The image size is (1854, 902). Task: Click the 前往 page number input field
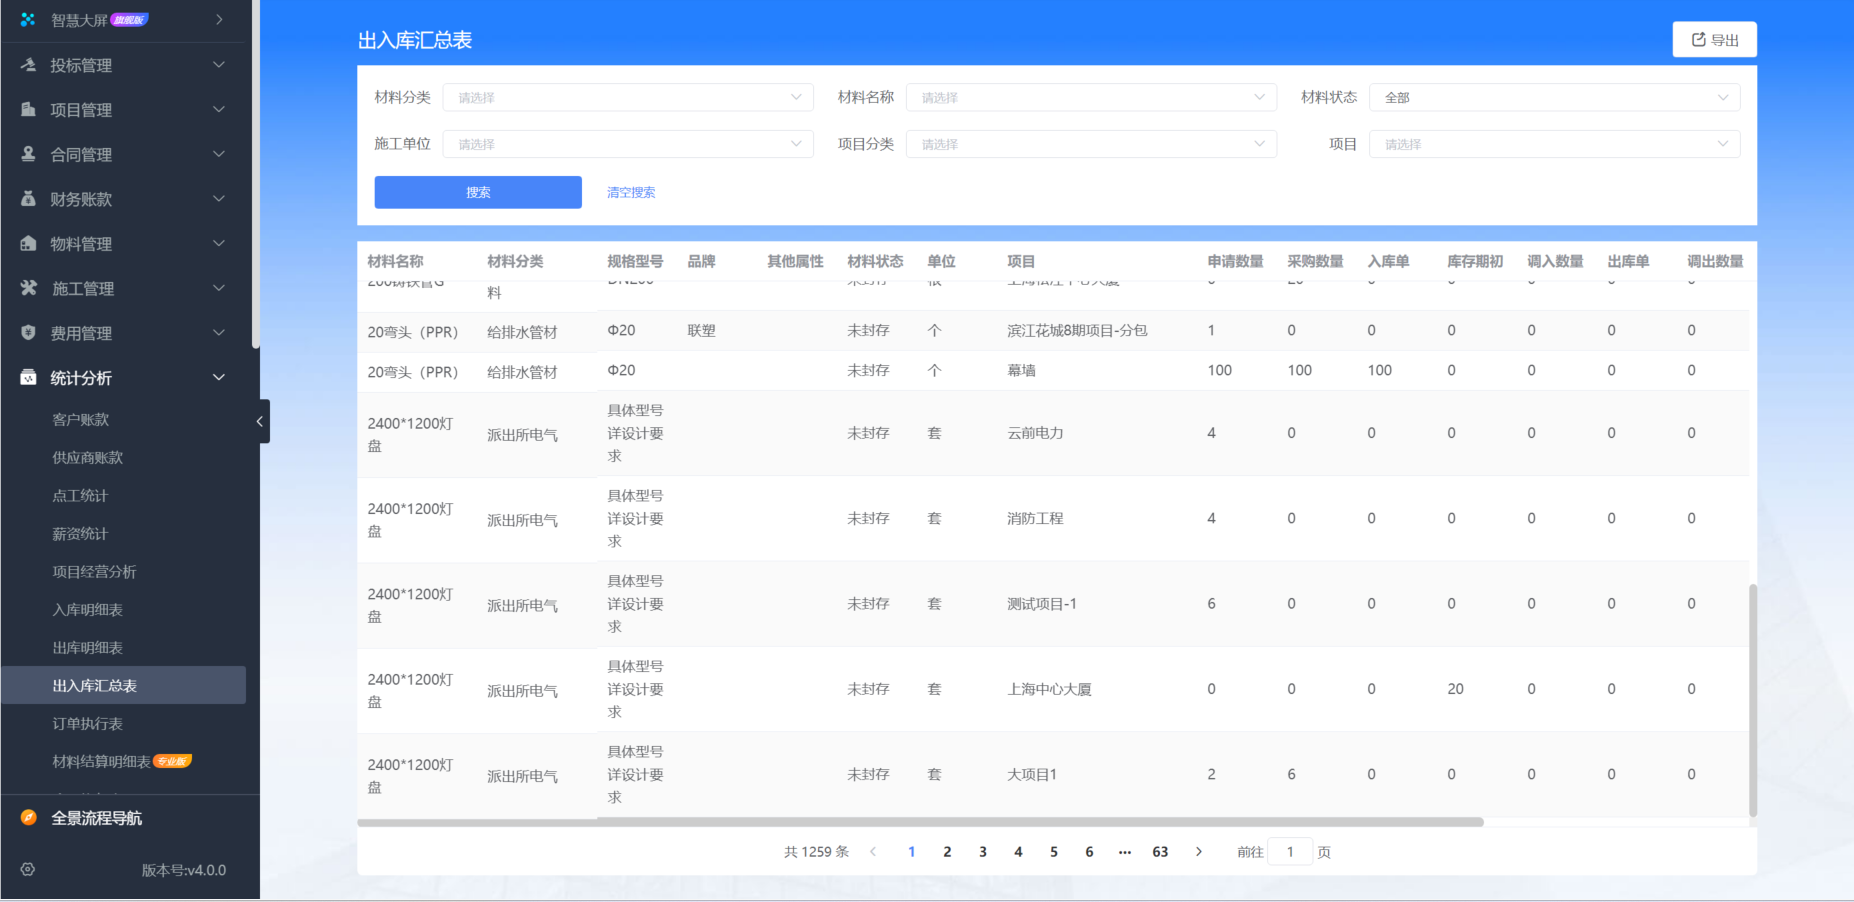[1290, 851]
